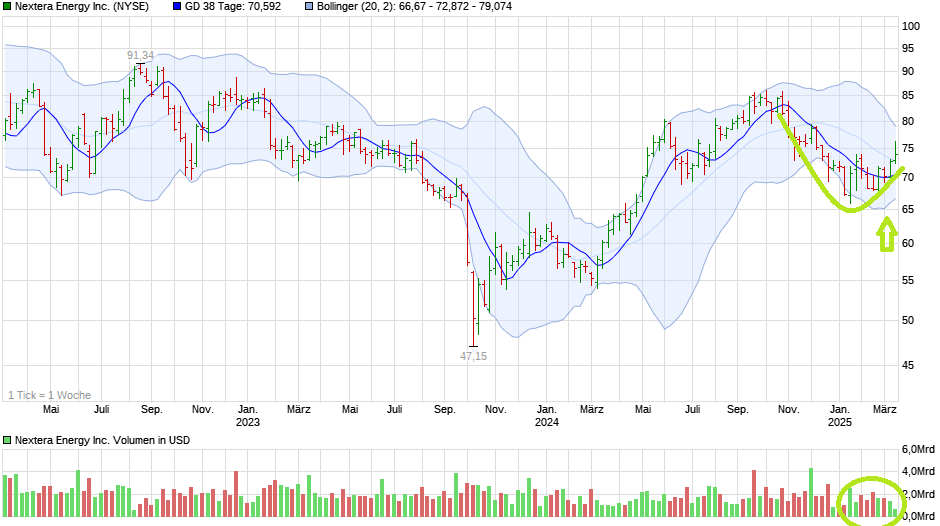
Task: Select the 91,34 high price label
Action: [141, 55]
